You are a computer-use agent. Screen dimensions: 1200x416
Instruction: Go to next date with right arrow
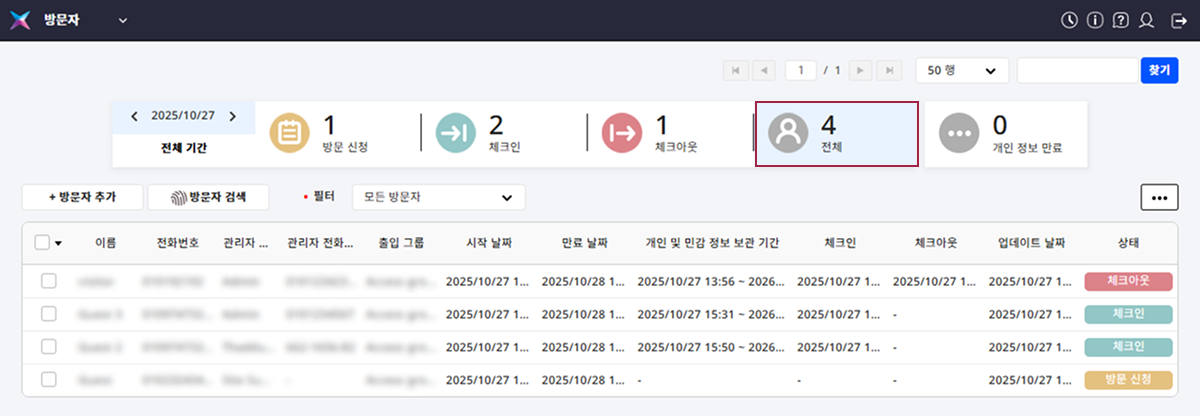pos(233,116)
